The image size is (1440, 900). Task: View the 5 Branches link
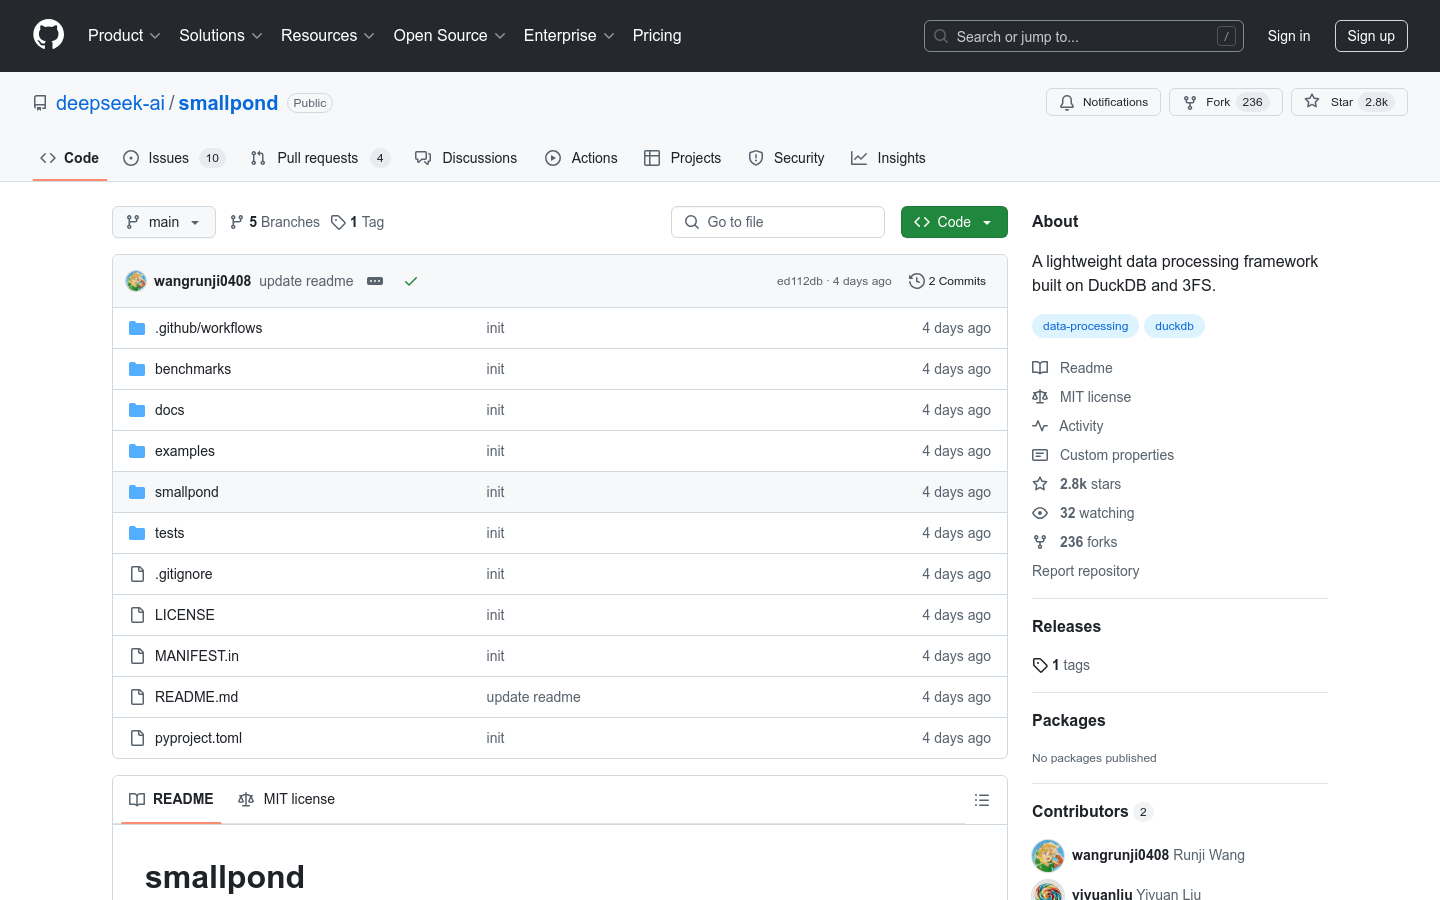click(x=275, y=222)
